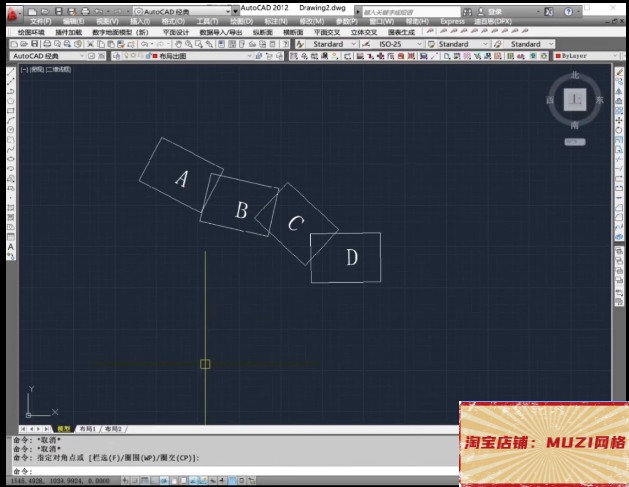Open the 平面设计 menu

click(x=175, y=32)
